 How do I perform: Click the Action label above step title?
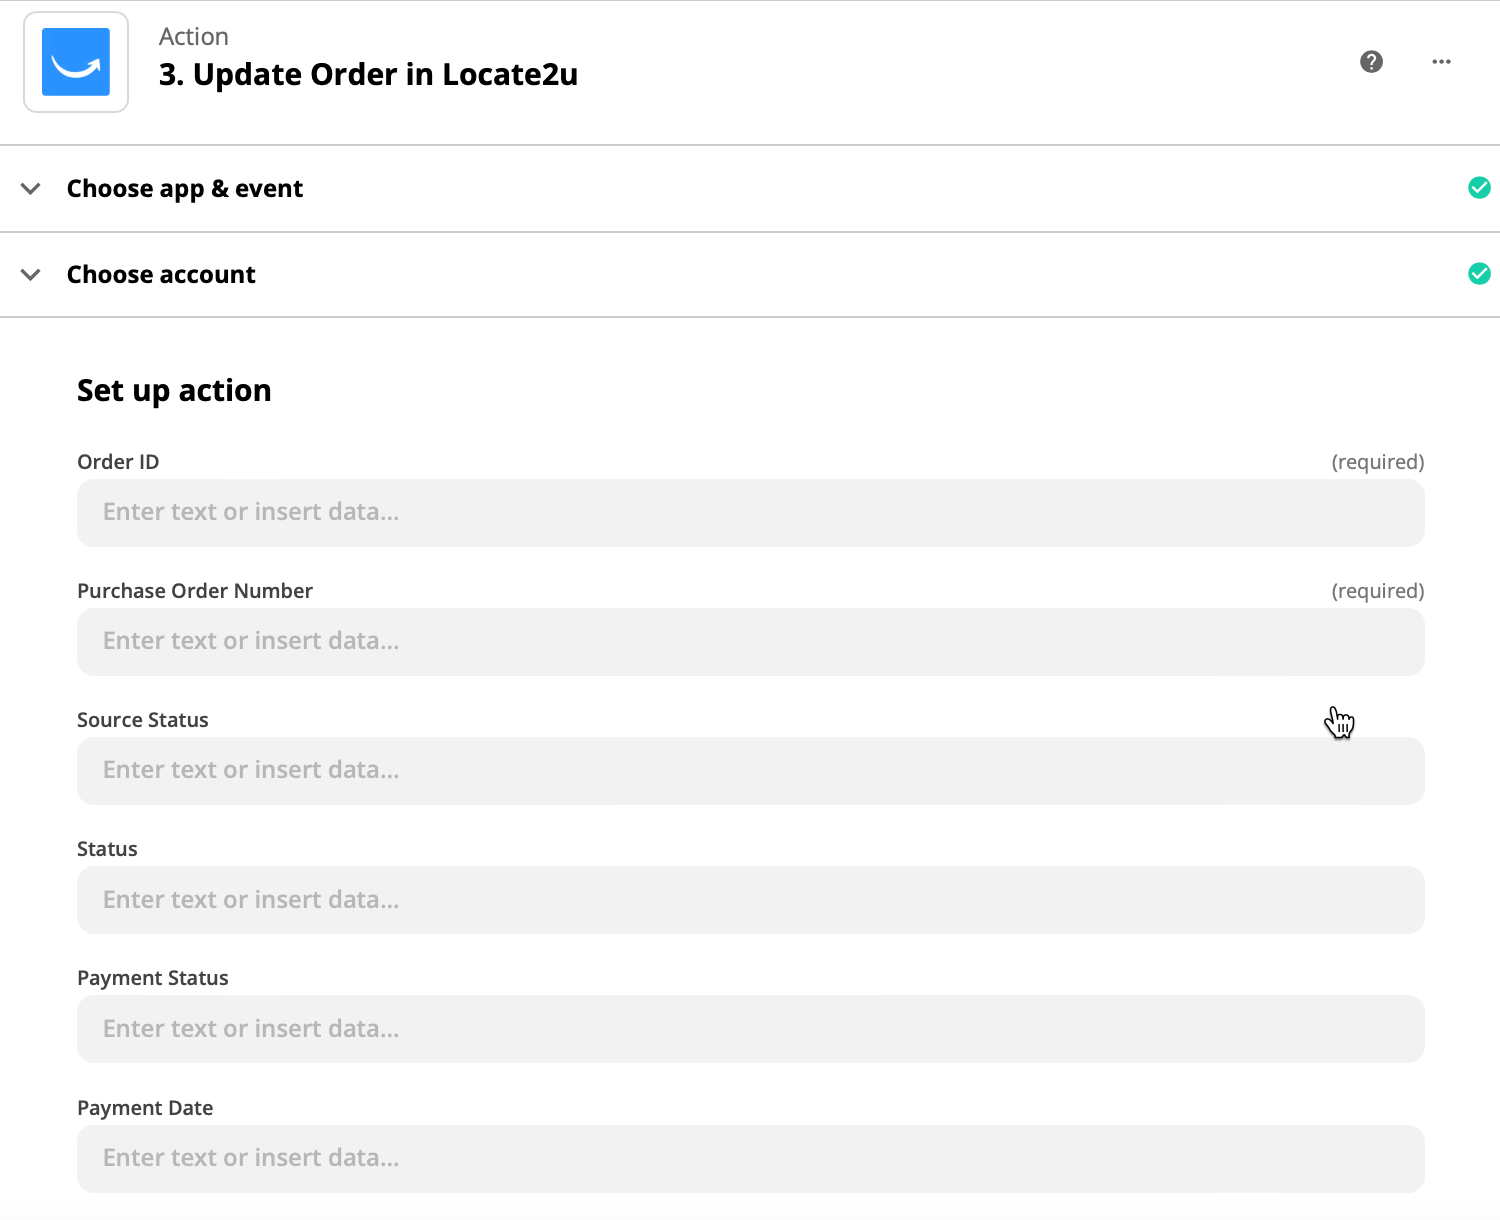[x=194, y=37]
